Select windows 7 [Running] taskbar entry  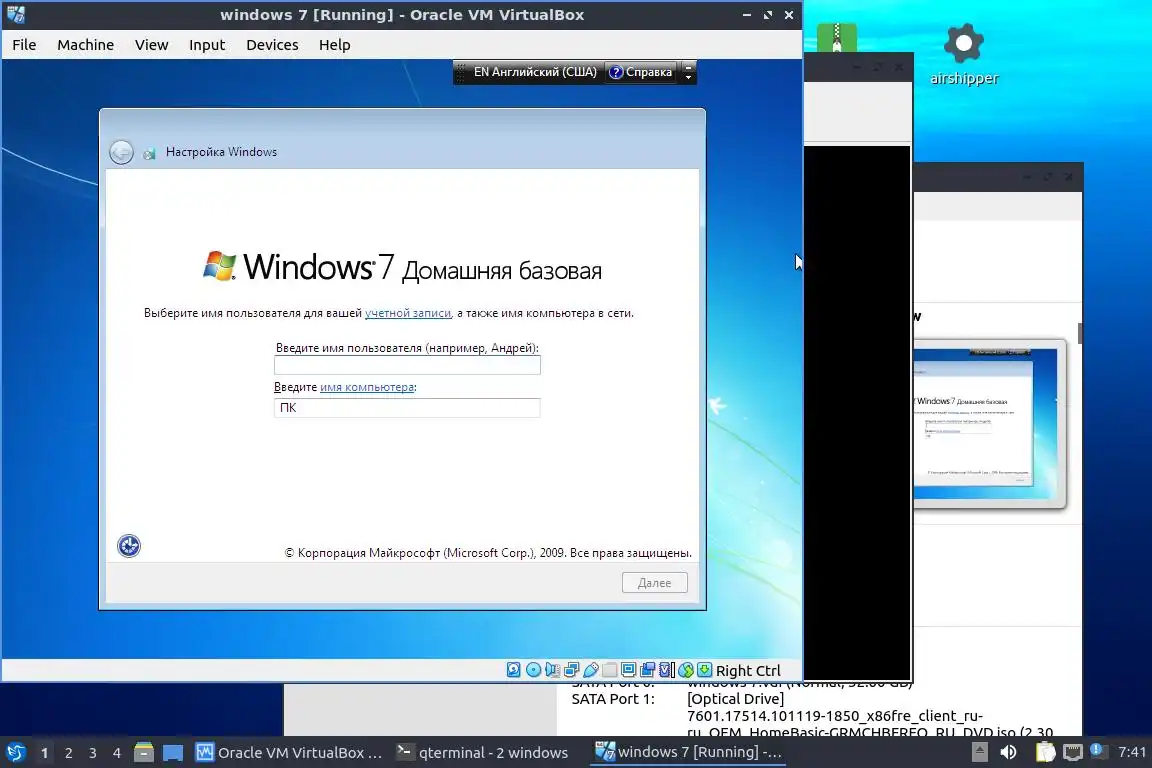688,752
